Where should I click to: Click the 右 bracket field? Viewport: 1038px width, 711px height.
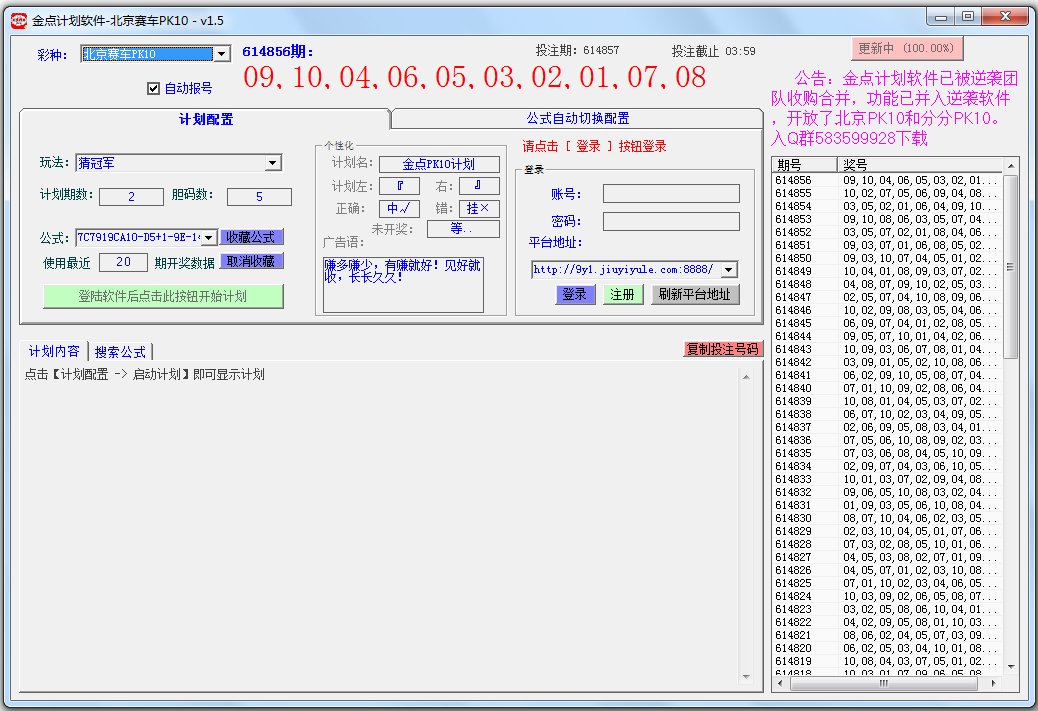(x=479, y=186)
